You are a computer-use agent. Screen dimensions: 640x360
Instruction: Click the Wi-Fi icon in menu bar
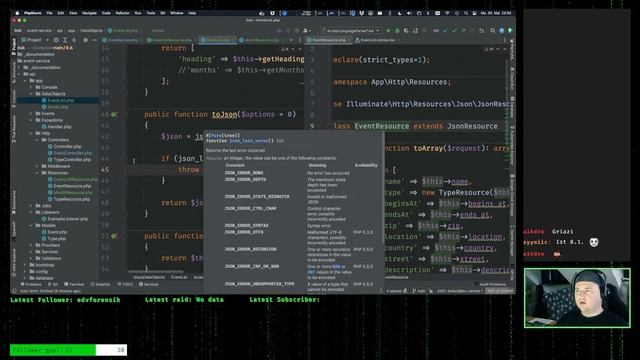[447, 13]
